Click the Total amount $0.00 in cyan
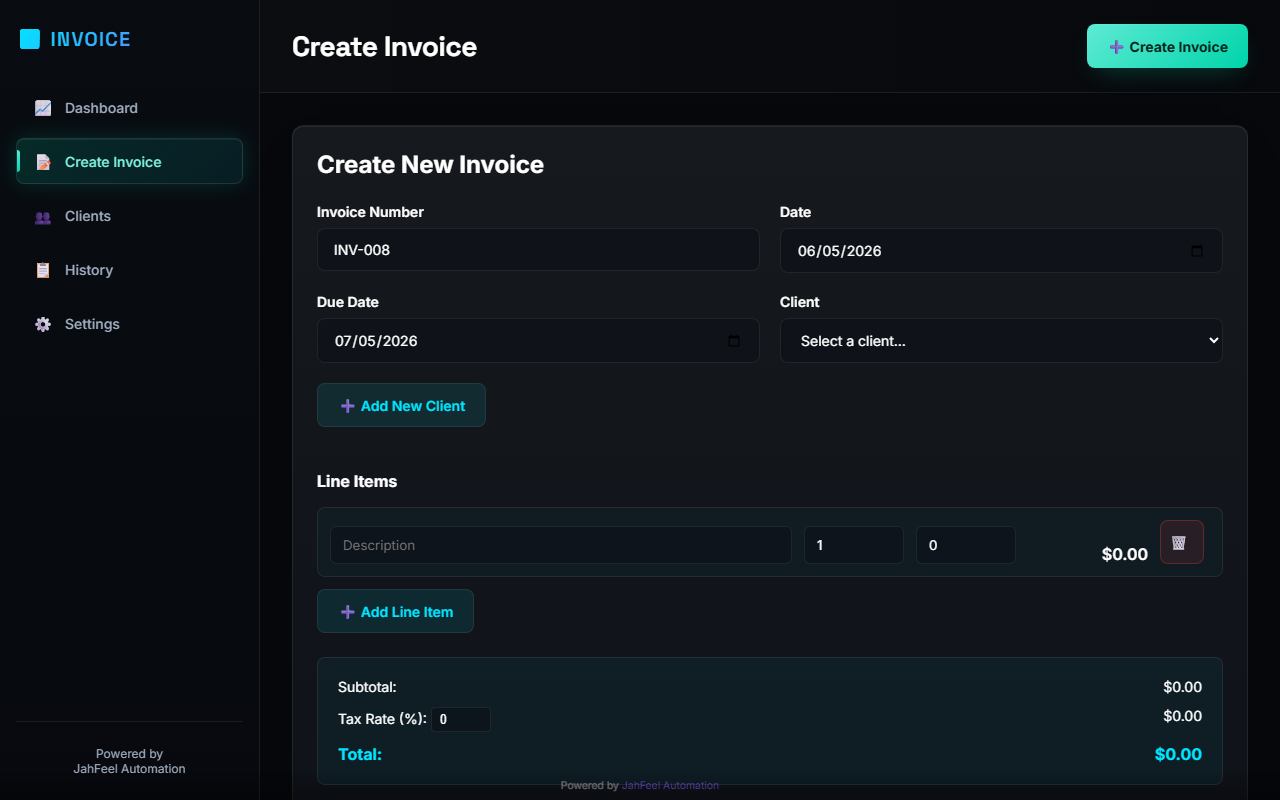 1178,754
